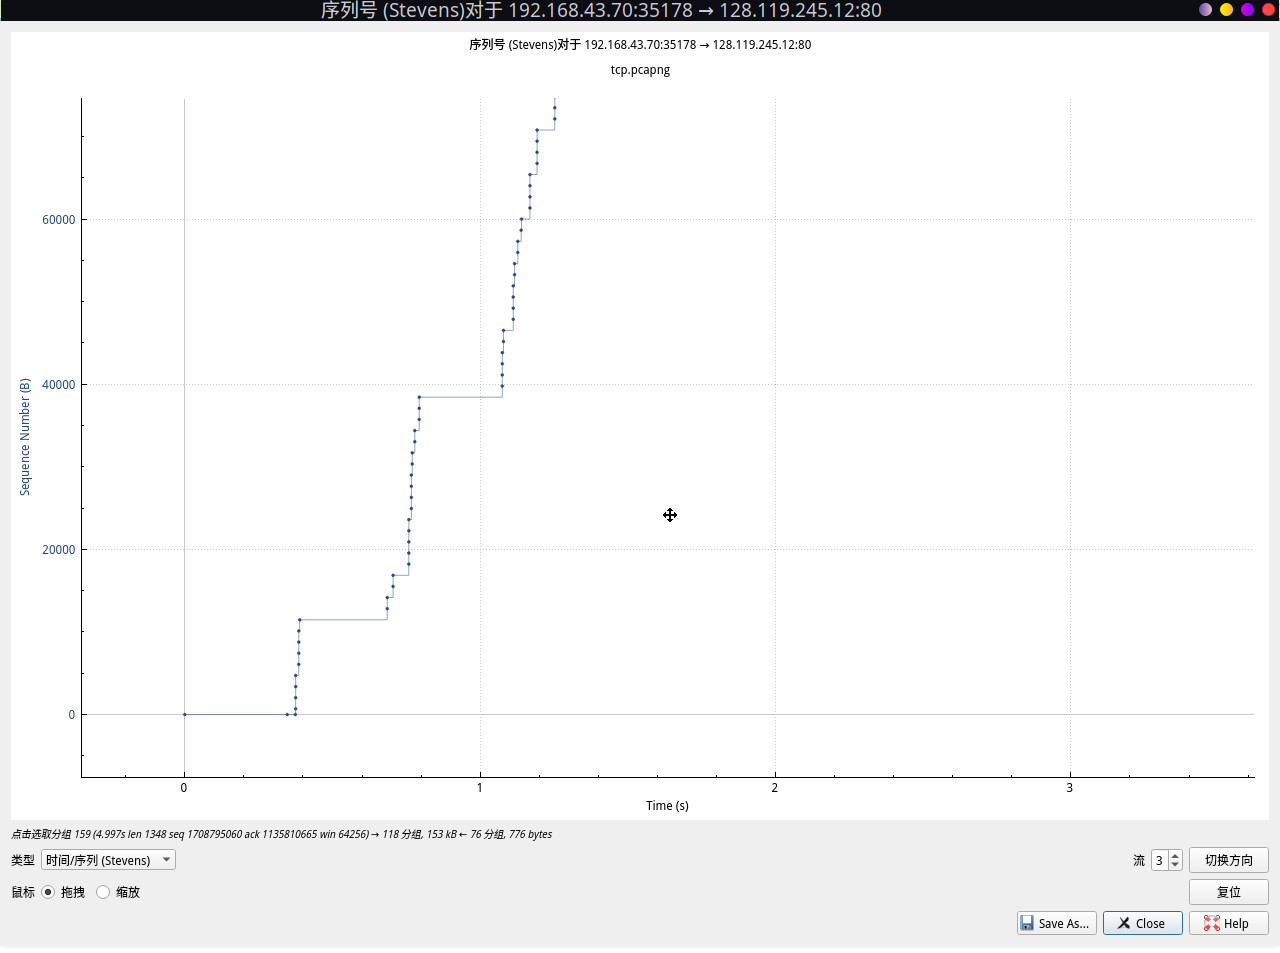Click the yellow window control dot
This screenshot has width=1280, height=953.
(x=1226, y=9)
